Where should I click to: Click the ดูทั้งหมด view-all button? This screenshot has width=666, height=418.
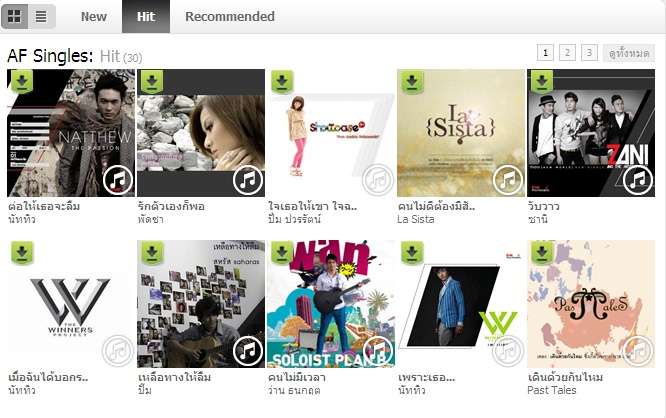(x=629, y=53)
